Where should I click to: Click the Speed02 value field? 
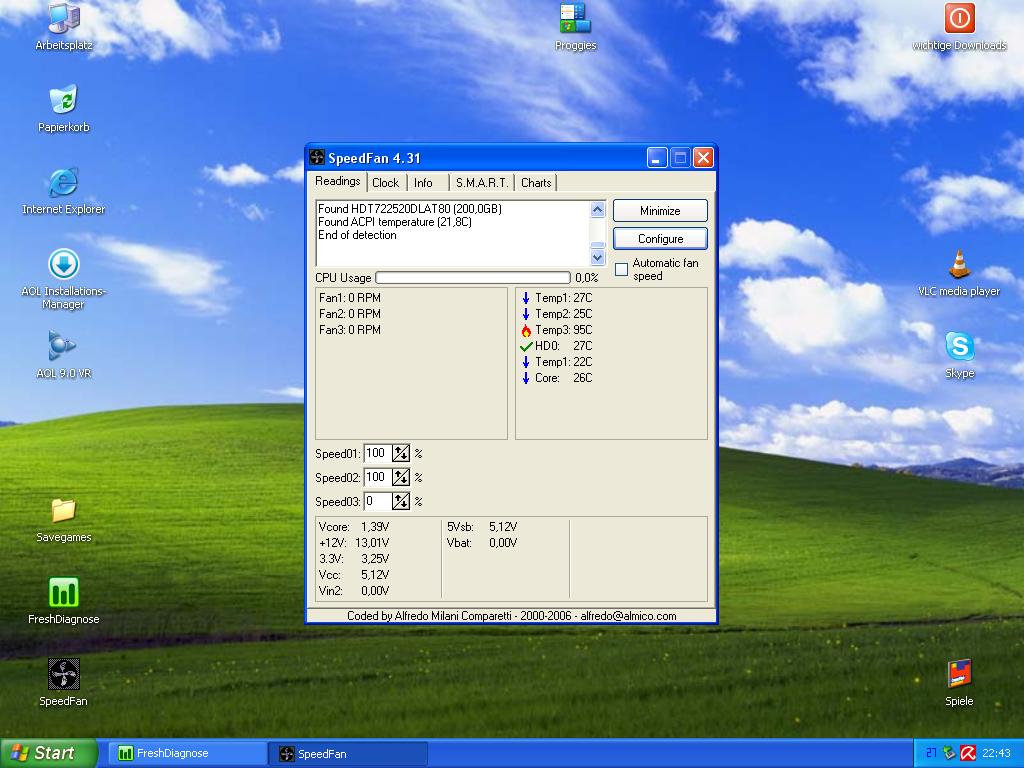pos(378,477)
